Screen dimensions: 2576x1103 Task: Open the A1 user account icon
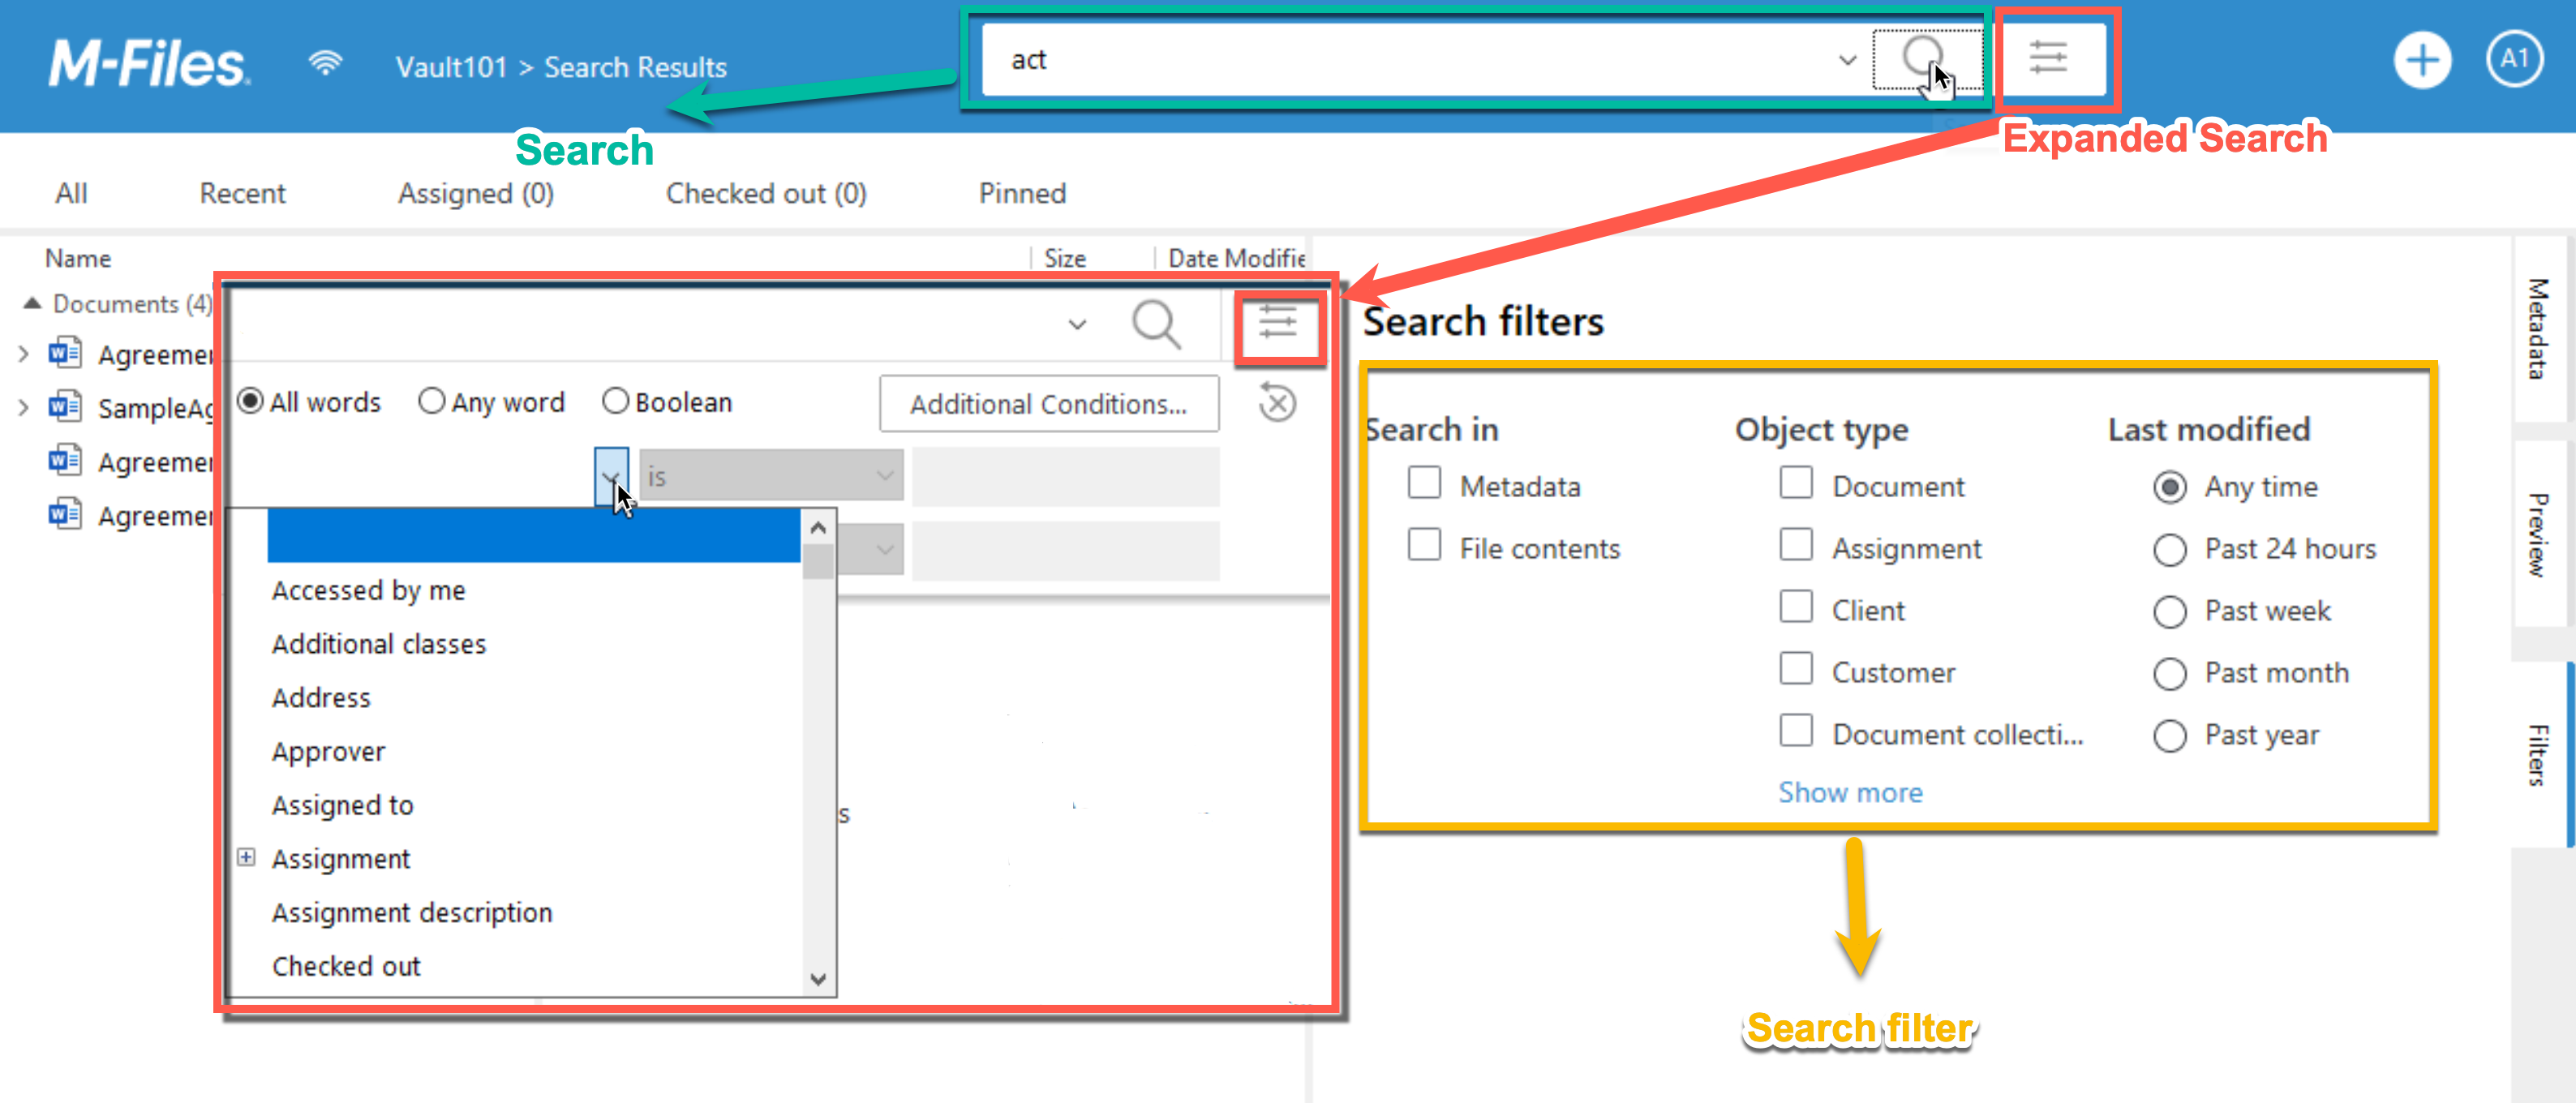pos(2514,59)
